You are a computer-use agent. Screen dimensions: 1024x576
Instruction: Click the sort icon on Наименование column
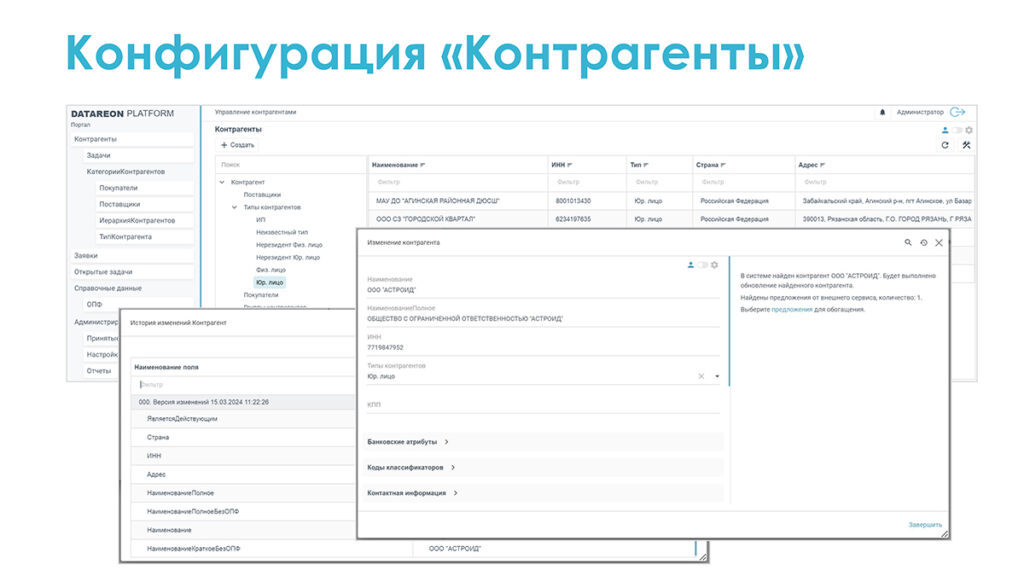click(x=422, y=164)
